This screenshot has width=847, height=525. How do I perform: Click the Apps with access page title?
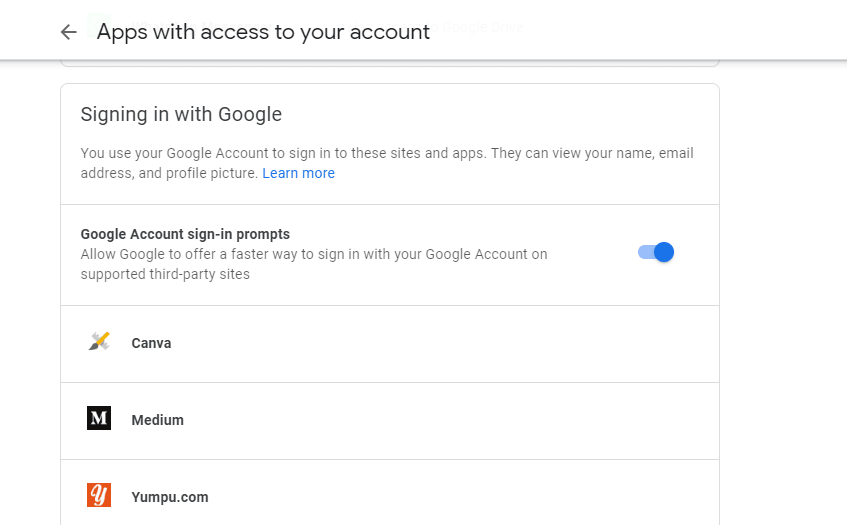(x=263, y=32)
